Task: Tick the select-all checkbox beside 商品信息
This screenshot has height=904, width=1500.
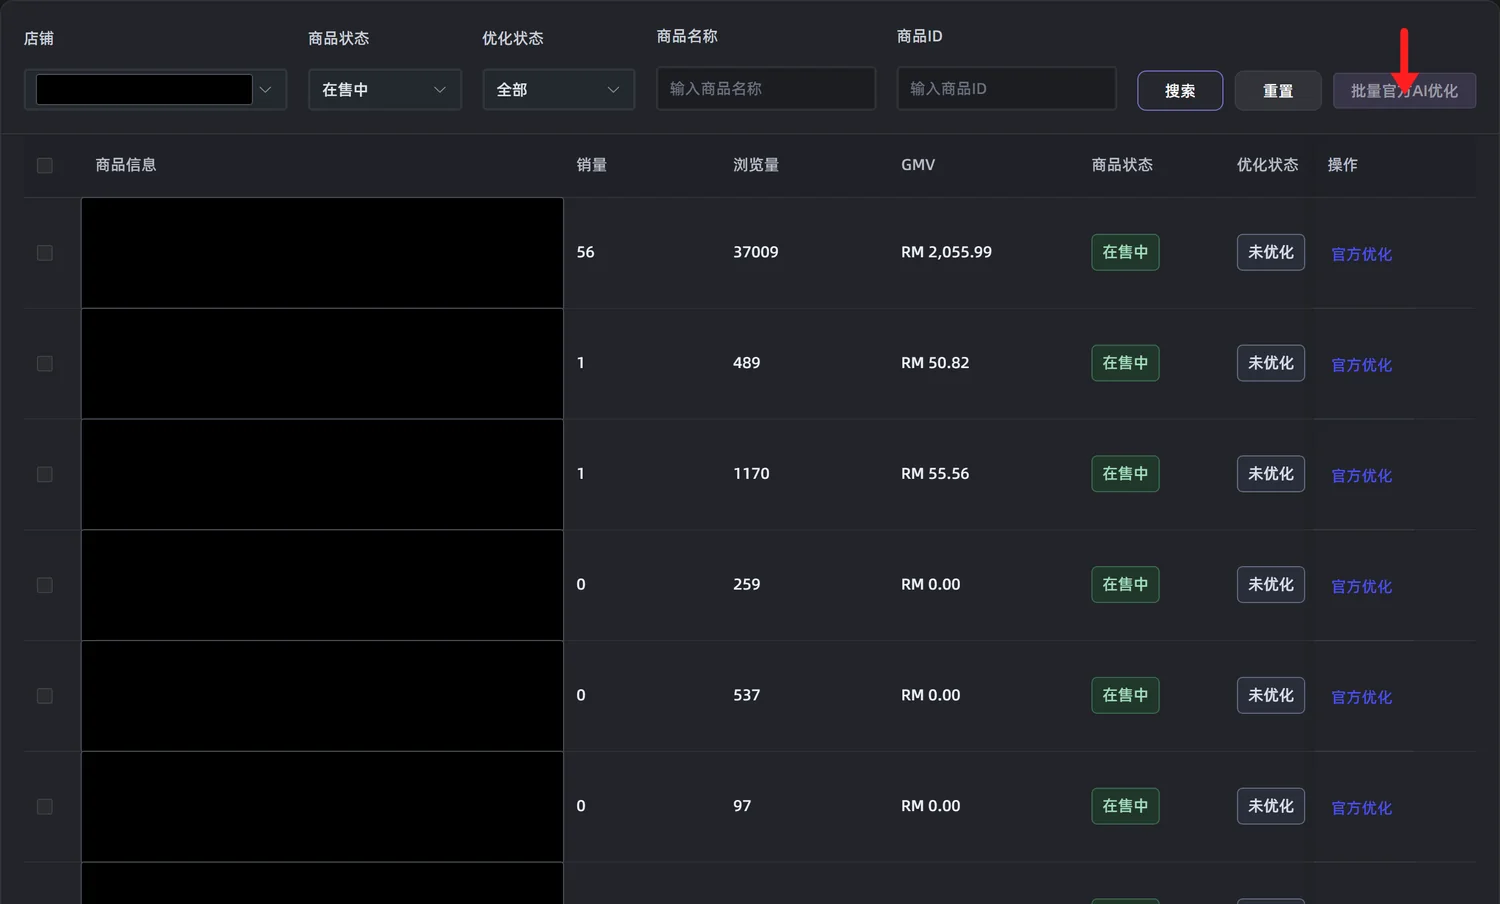Action: coord(45,165)
